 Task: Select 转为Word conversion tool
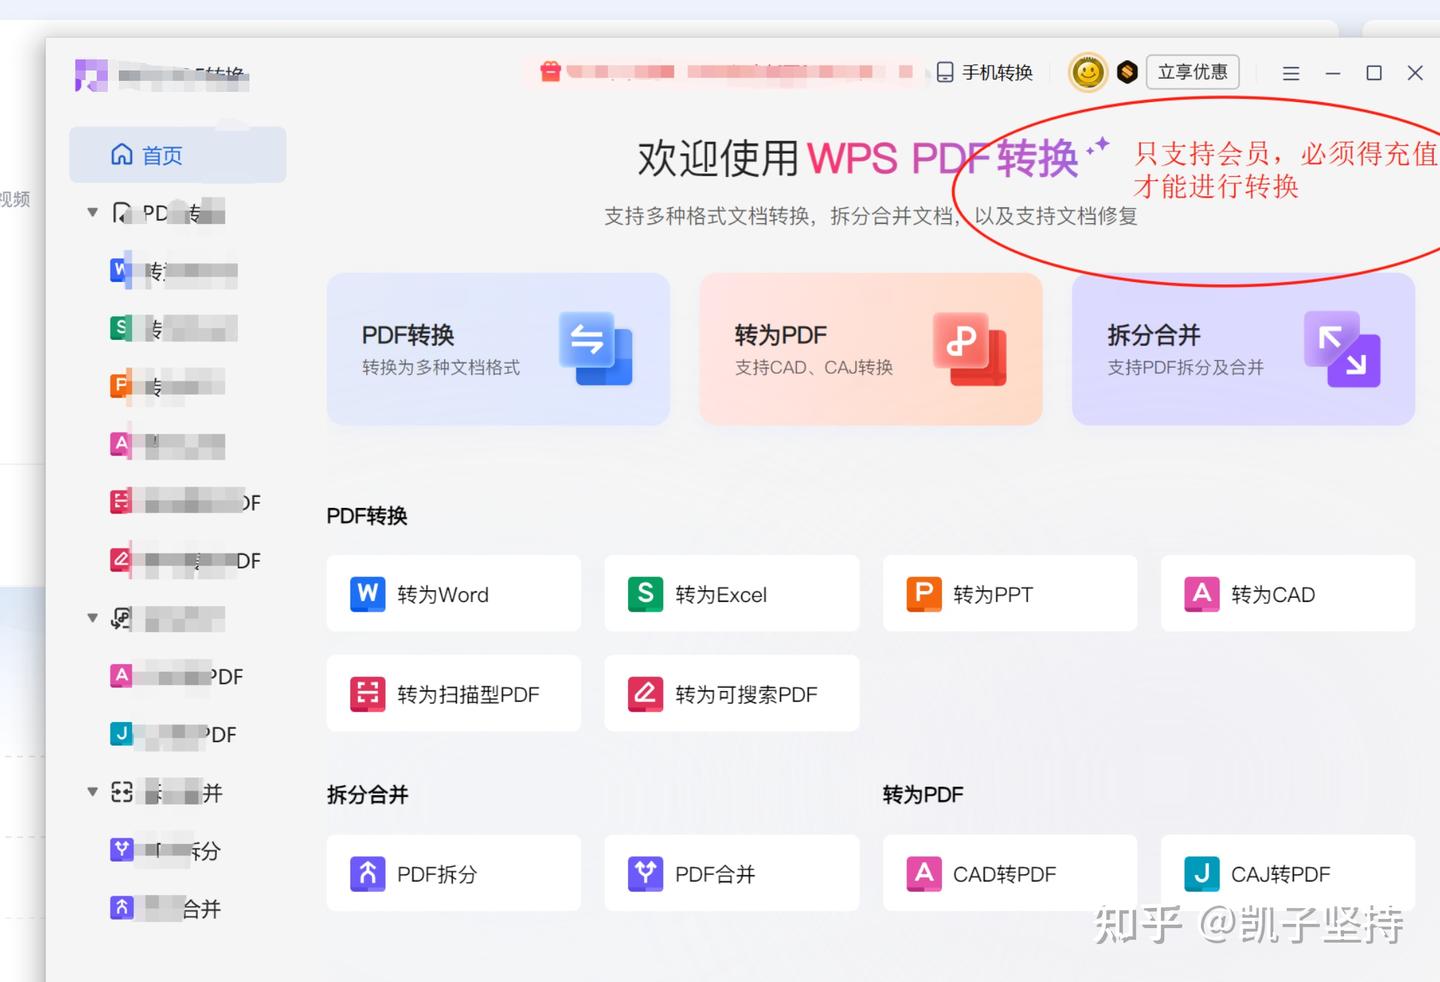(x=452, y=593)
